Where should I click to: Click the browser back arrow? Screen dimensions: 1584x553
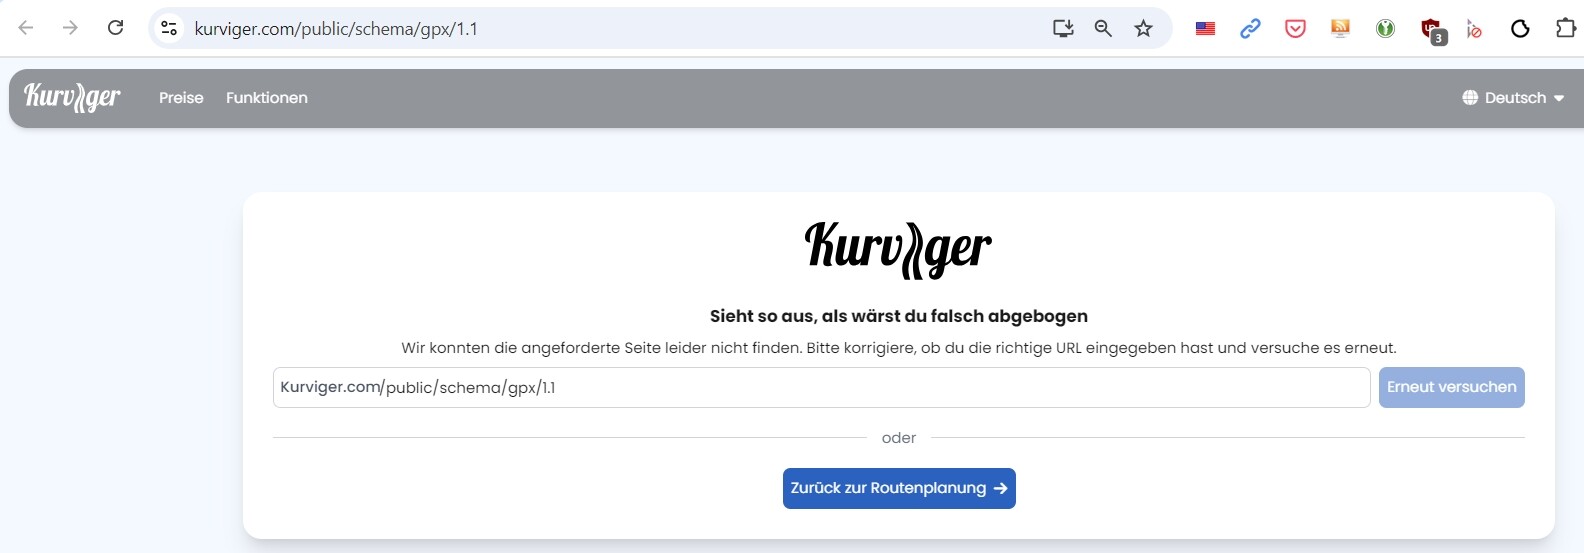[x=26, y=28]
